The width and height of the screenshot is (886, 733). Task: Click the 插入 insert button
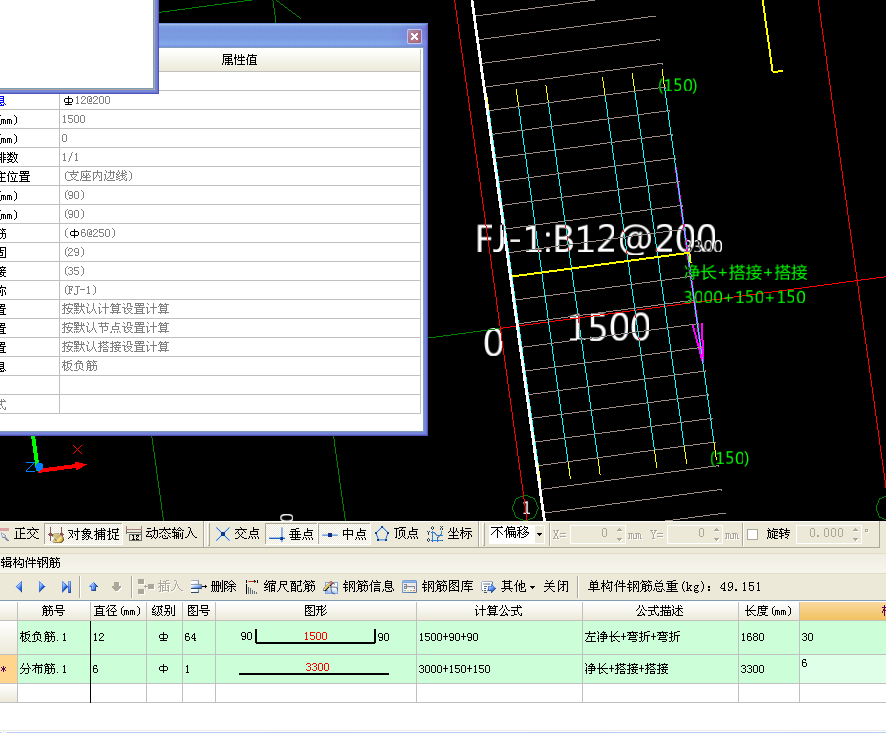tap(160, 587)
